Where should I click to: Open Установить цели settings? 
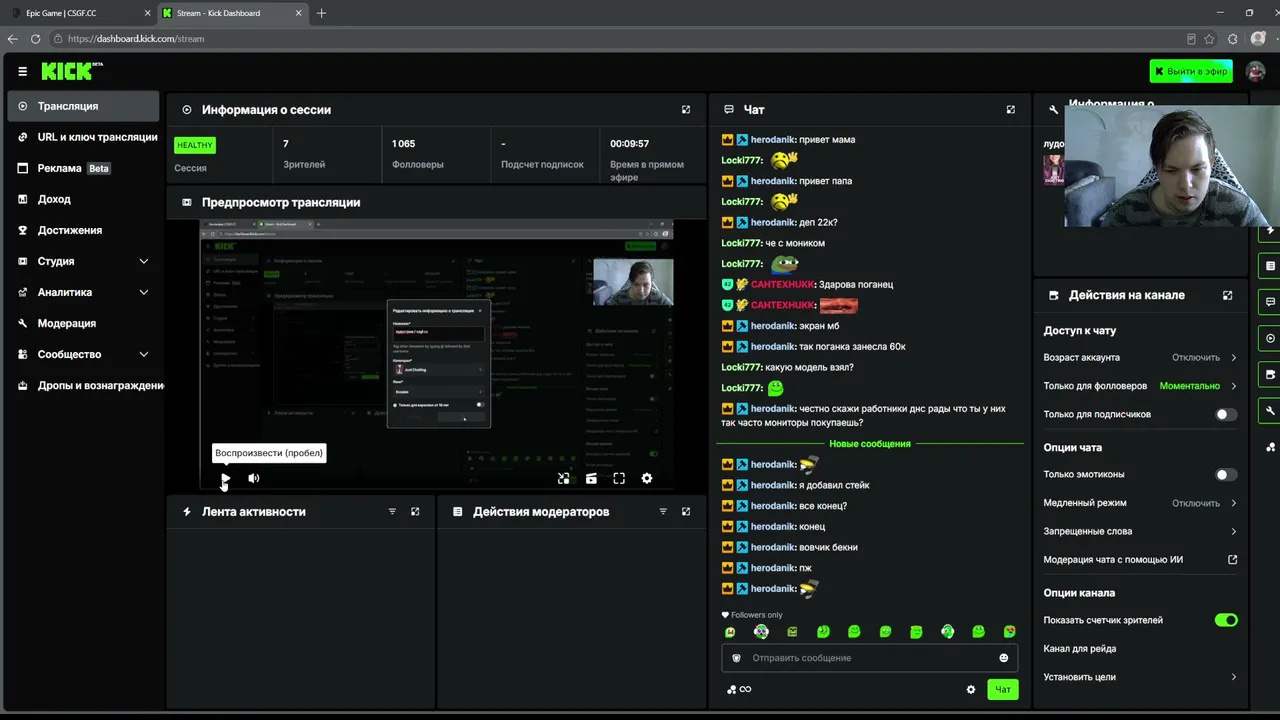pyautogui.click(x=1140, y=677)
